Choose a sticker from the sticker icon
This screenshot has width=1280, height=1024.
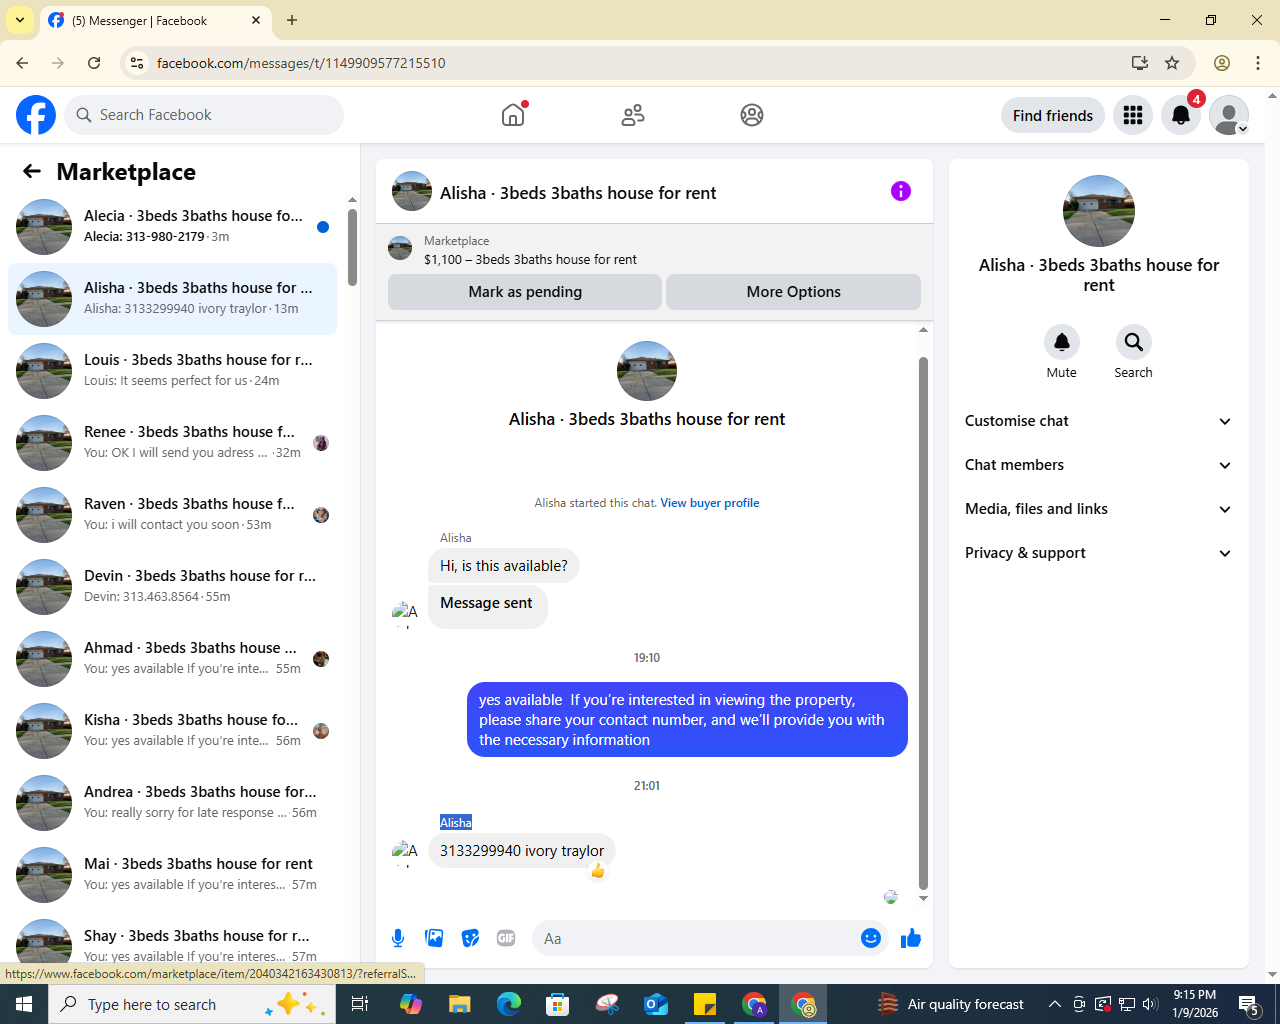[470, 938]
